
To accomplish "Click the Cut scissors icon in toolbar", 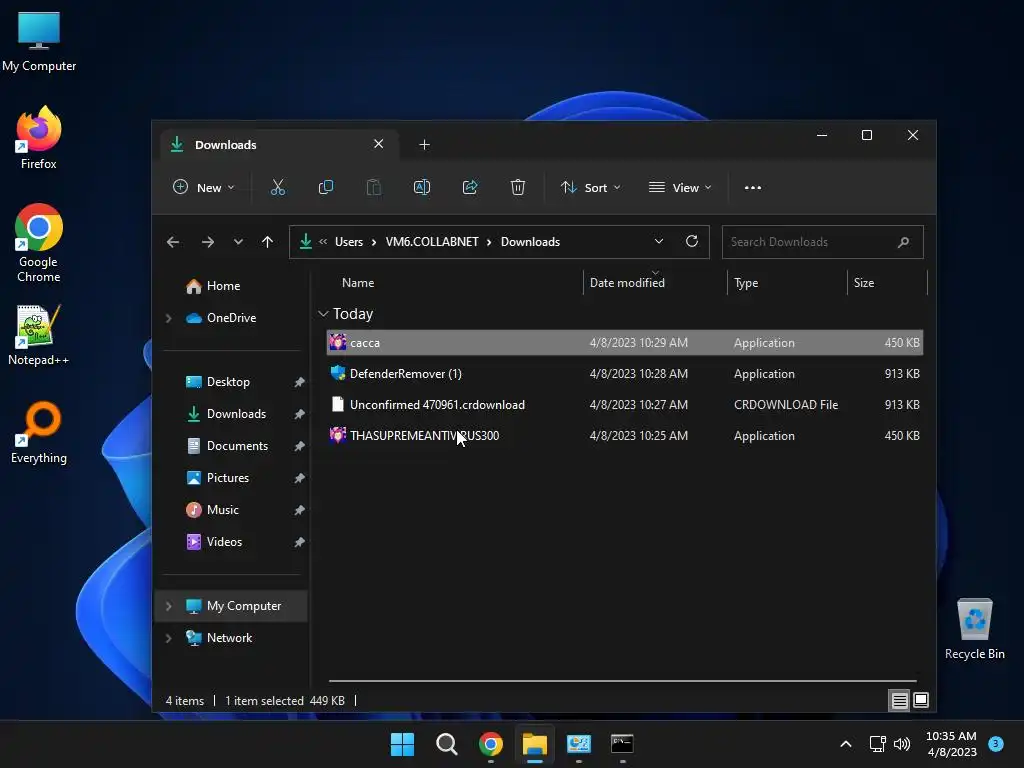I will [x=278, y=187].
